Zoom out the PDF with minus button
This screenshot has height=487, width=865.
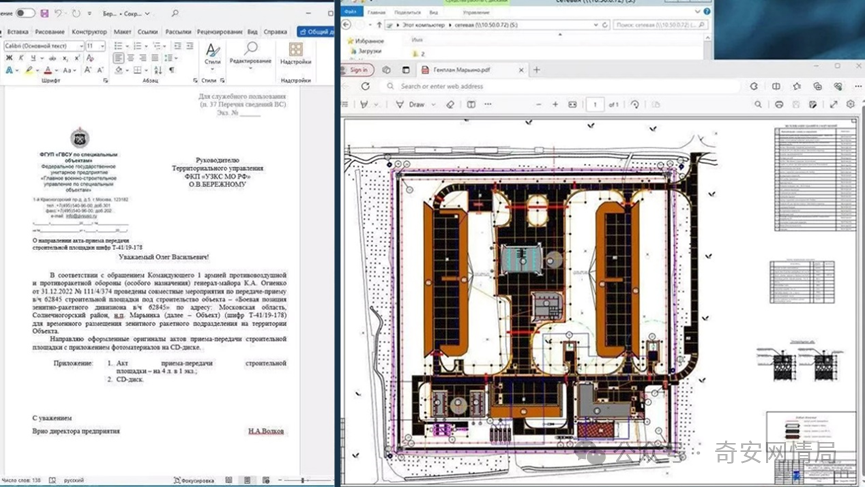coord(538,104)
